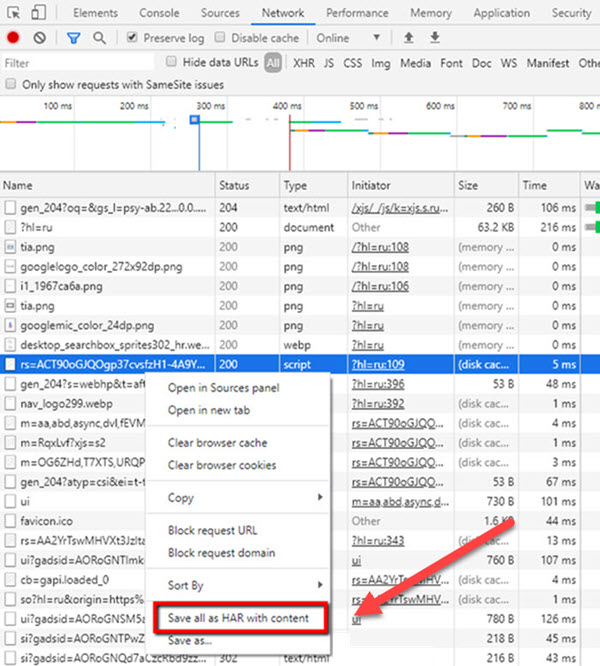This screenshot has height=666, width=600.
Task: Click the file icon of favicon.ico row
Action: (x=10, y=521)
